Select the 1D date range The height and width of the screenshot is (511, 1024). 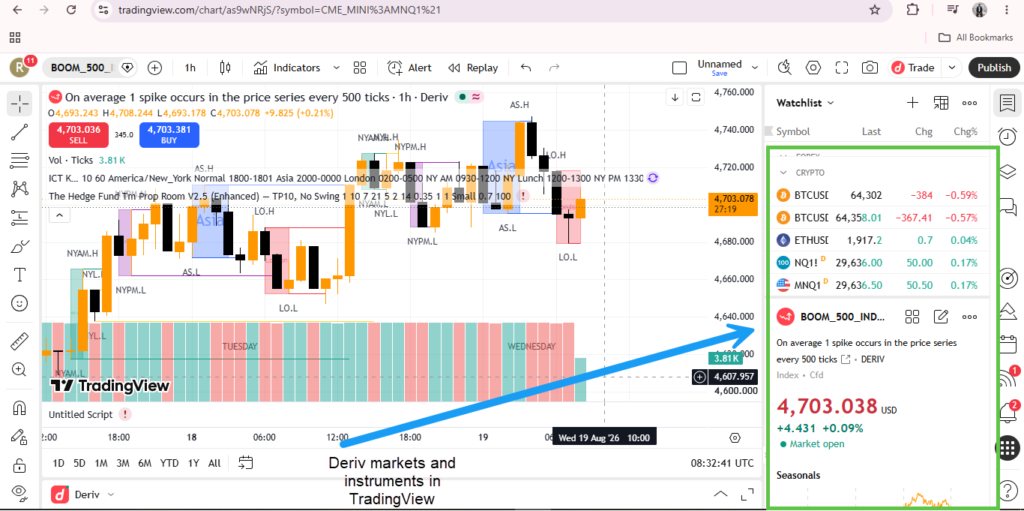click(58, 463)
